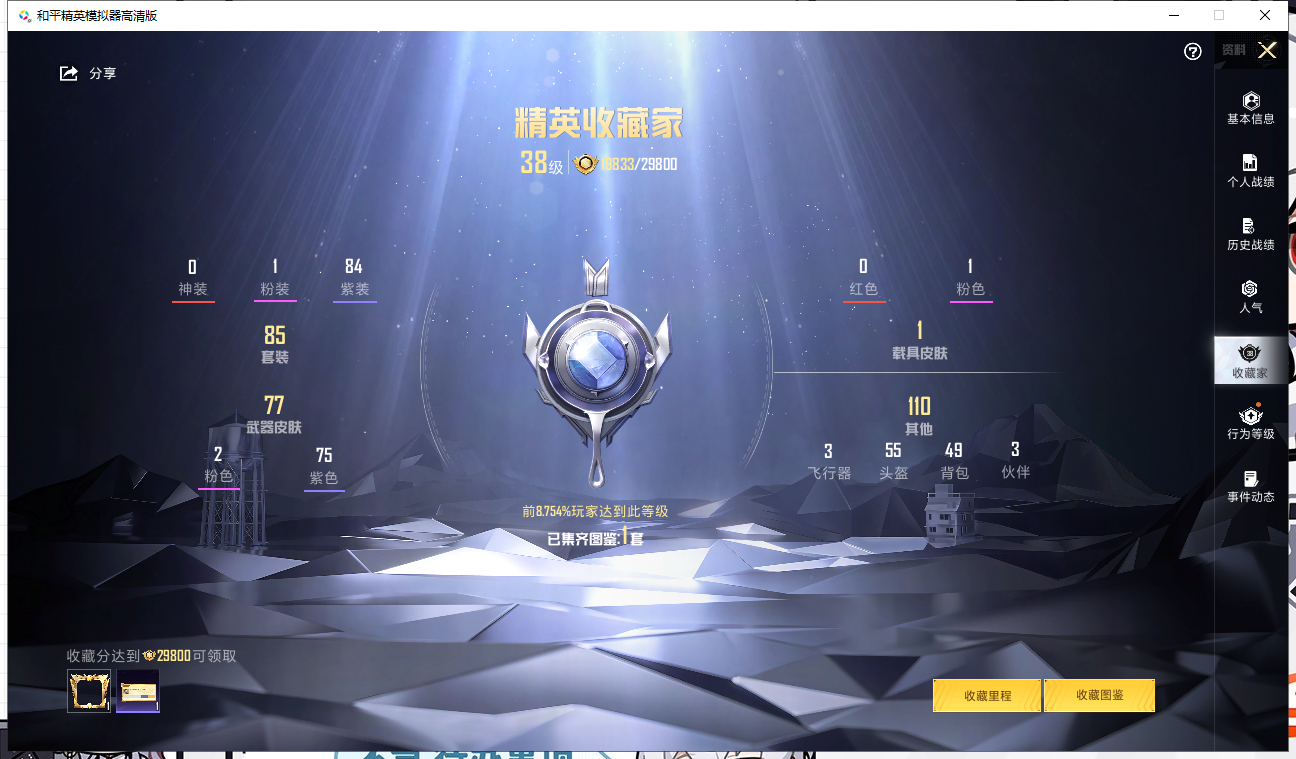Click the share arrow icon
The width and height of the screenshot is (1296, 759).
(69, 73)
